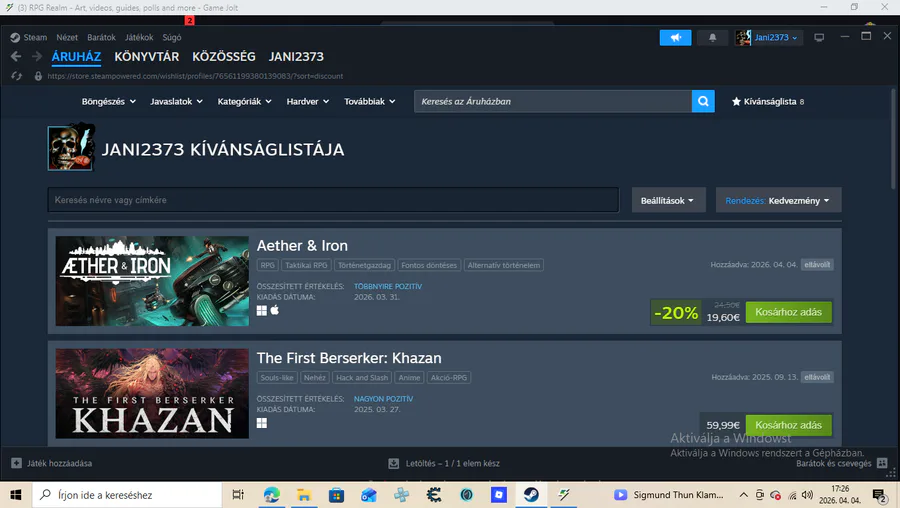This screenshot has width=900, height=508.
Task: Open the Letöltés downloads status
Action: pyautogui.click(x=444, y=463)
